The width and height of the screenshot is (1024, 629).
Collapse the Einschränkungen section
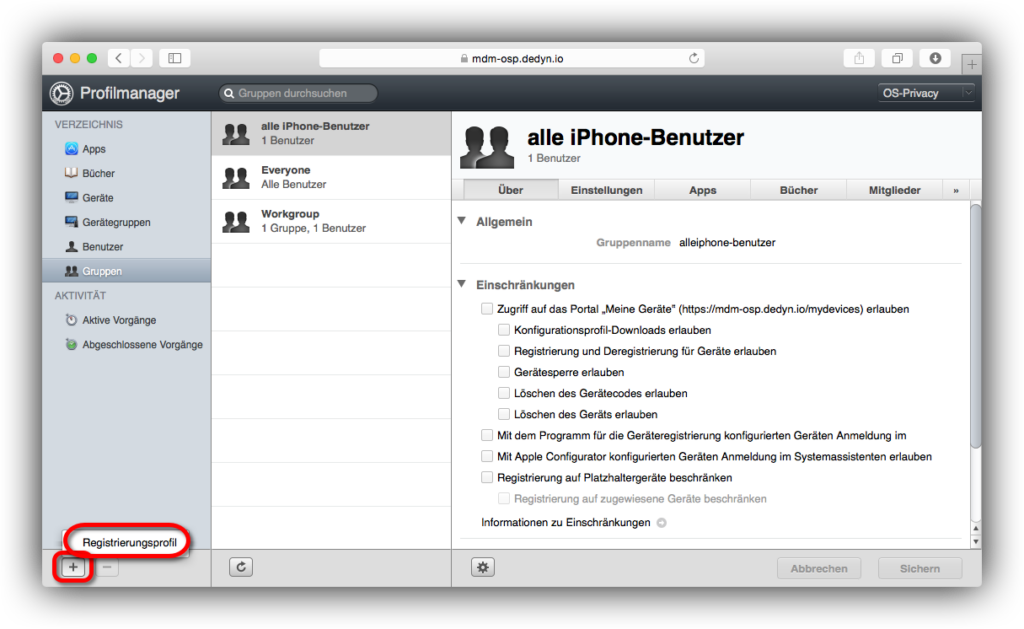[462, 283]
